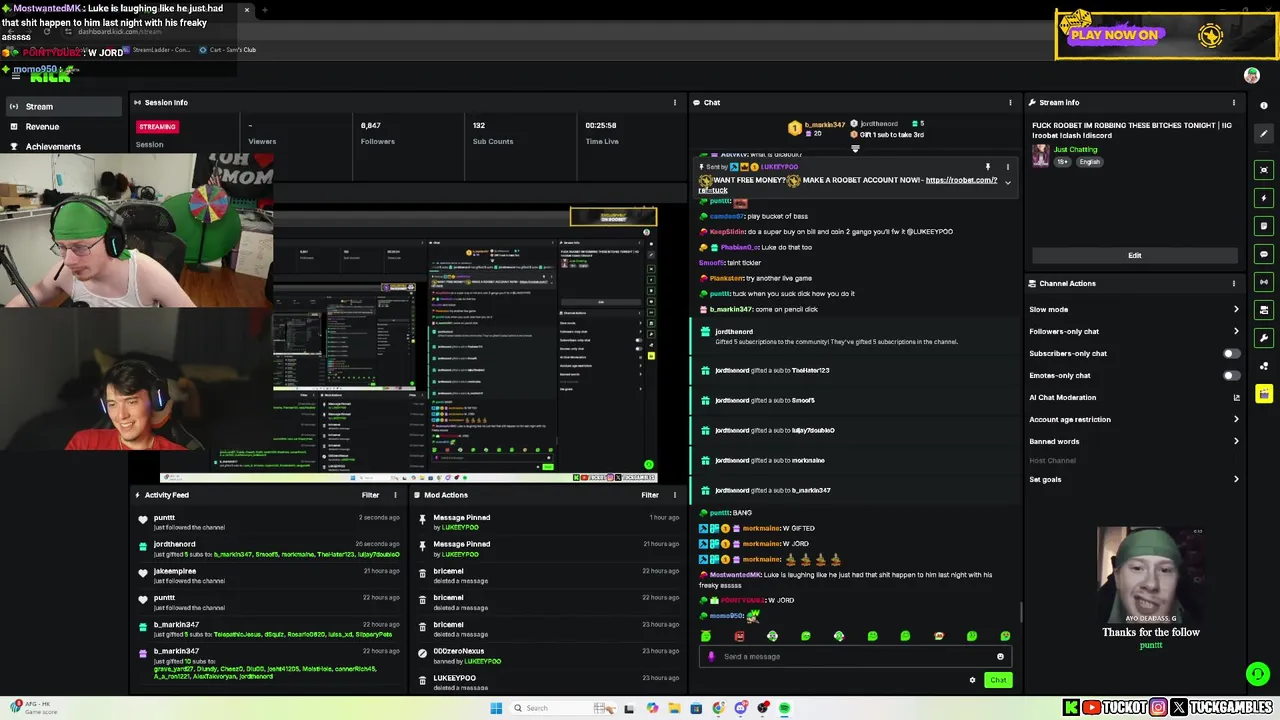
Task: Open Stream info panel three-dot menu
Action: (1234, 102)
